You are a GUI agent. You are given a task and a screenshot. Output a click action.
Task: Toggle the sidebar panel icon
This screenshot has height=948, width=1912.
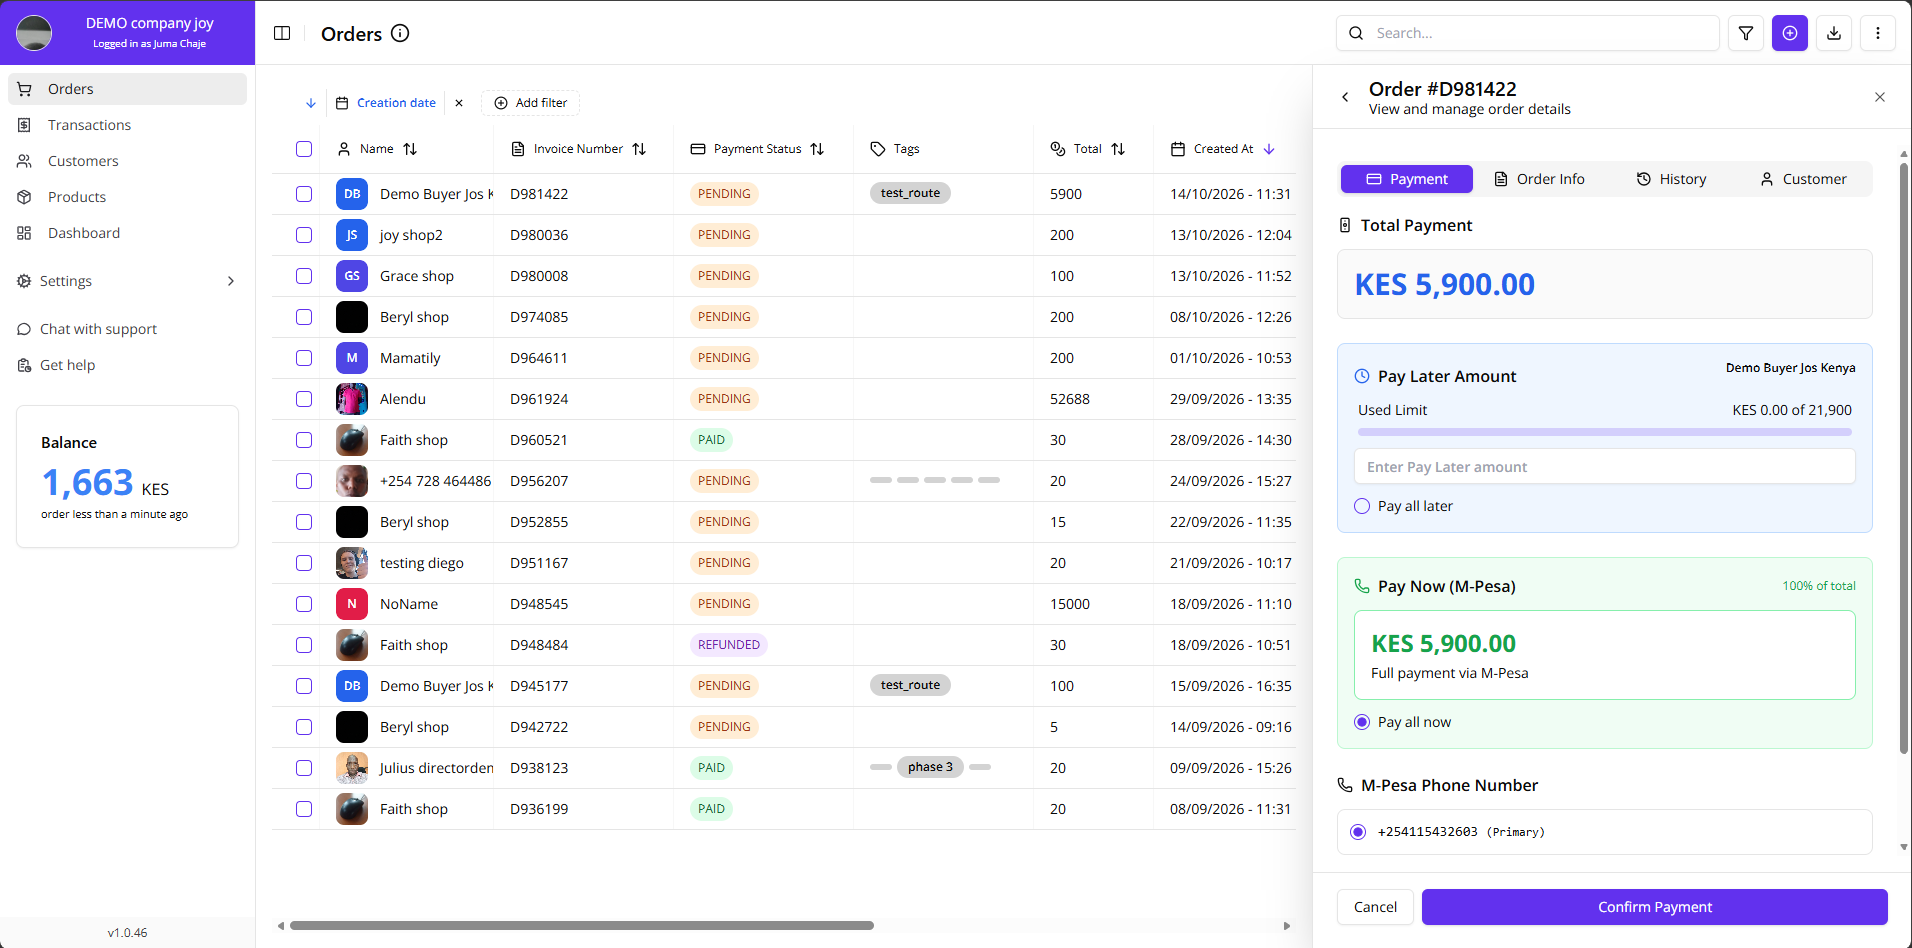(282, 33)
